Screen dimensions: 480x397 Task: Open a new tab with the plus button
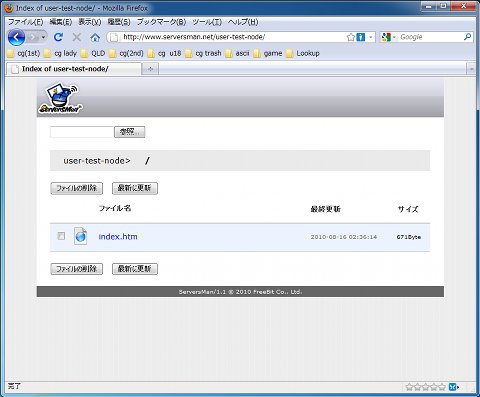pos(150,69)
